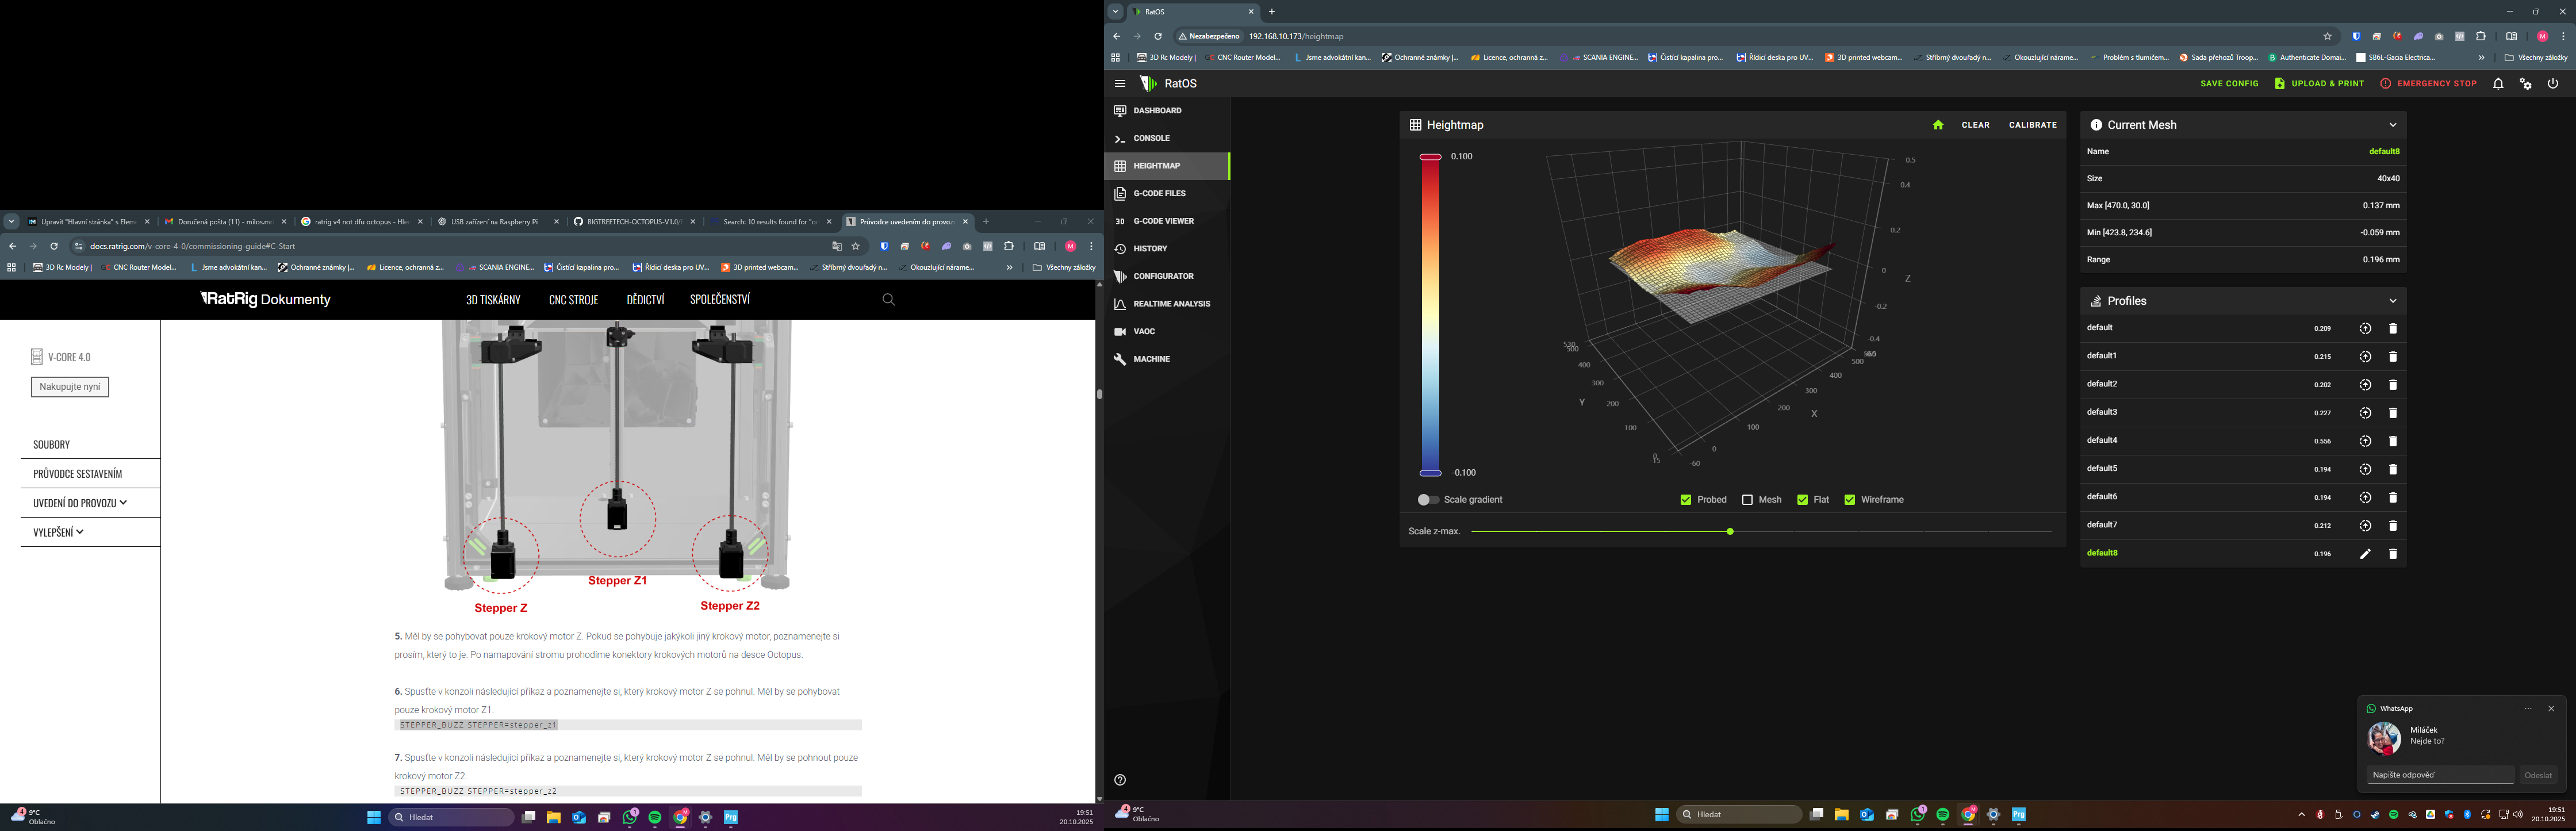Open notifications bell in RatOS header

pos(2498,84)
